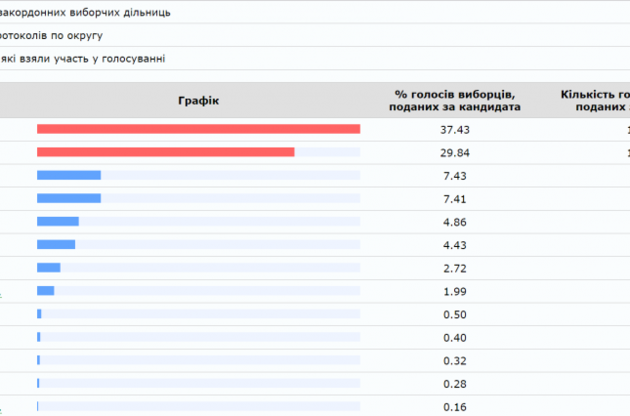The width and height of the screenshot is (630, 416).
Task: Click the 37.43 percentage value
Action: click(x=455, y=130)
